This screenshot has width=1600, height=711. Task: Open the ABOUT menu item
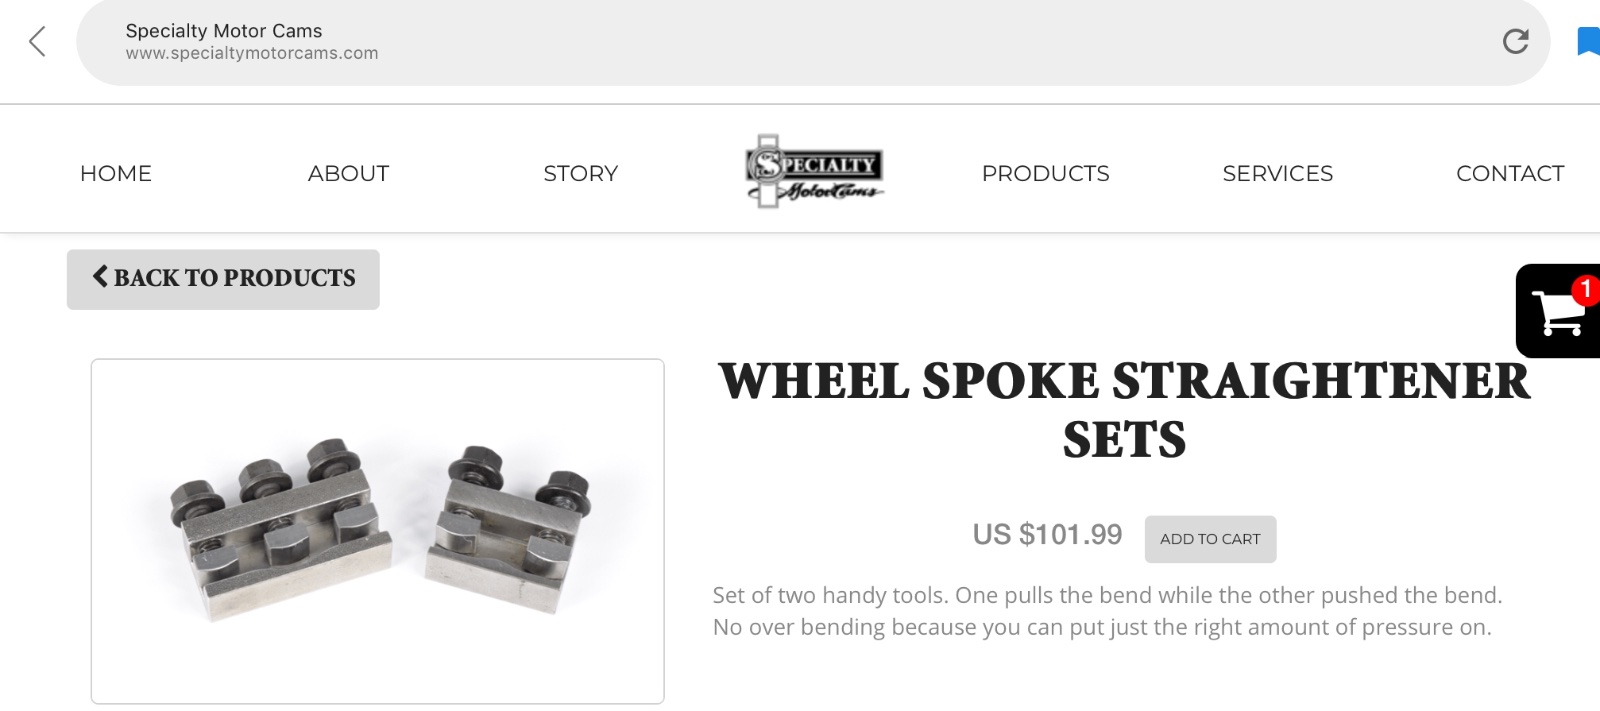(348, 174)
